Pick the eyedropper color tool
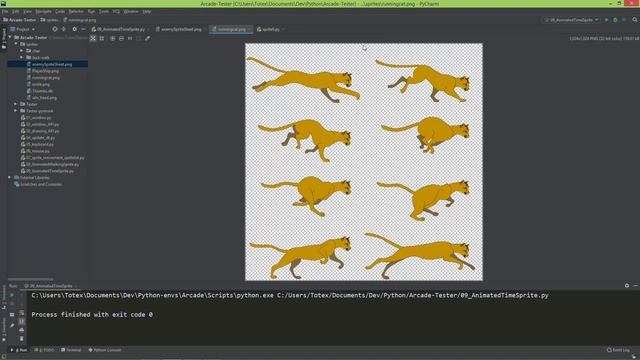Screen dimensions: 640x360 (x=147, y=38)
